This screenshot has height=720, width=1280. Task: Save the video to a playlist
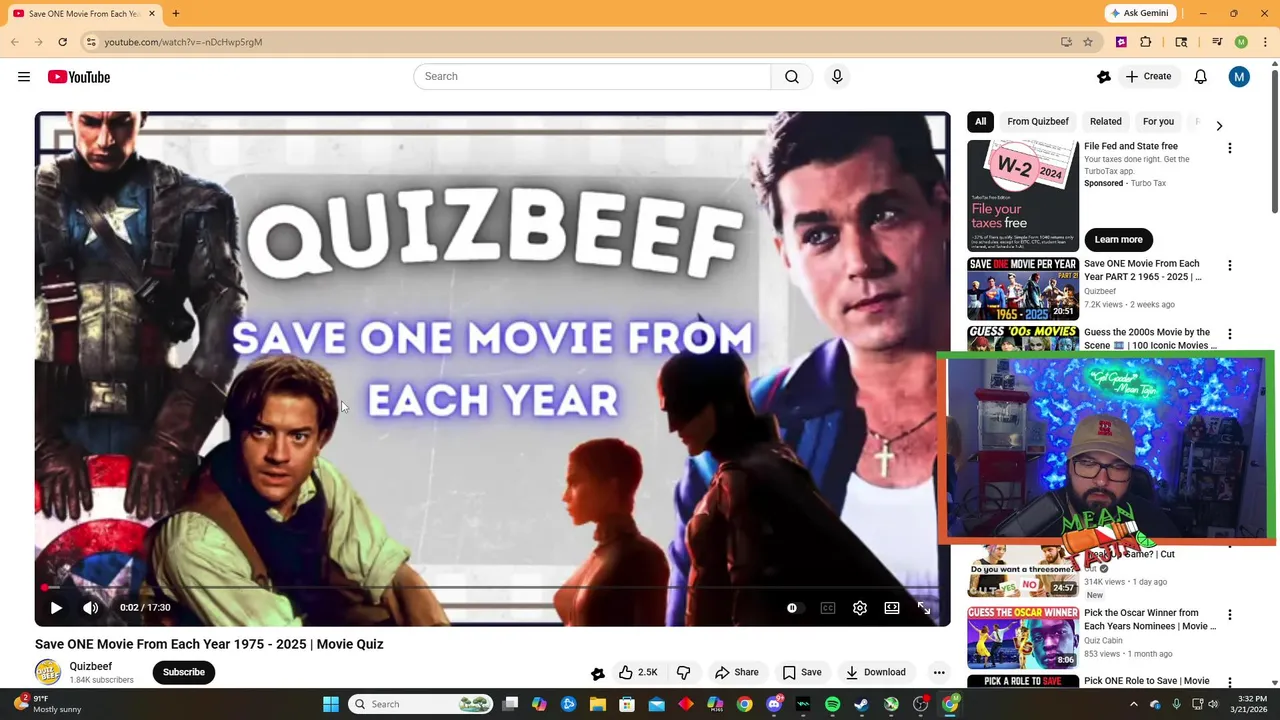(x=802, y=672)
